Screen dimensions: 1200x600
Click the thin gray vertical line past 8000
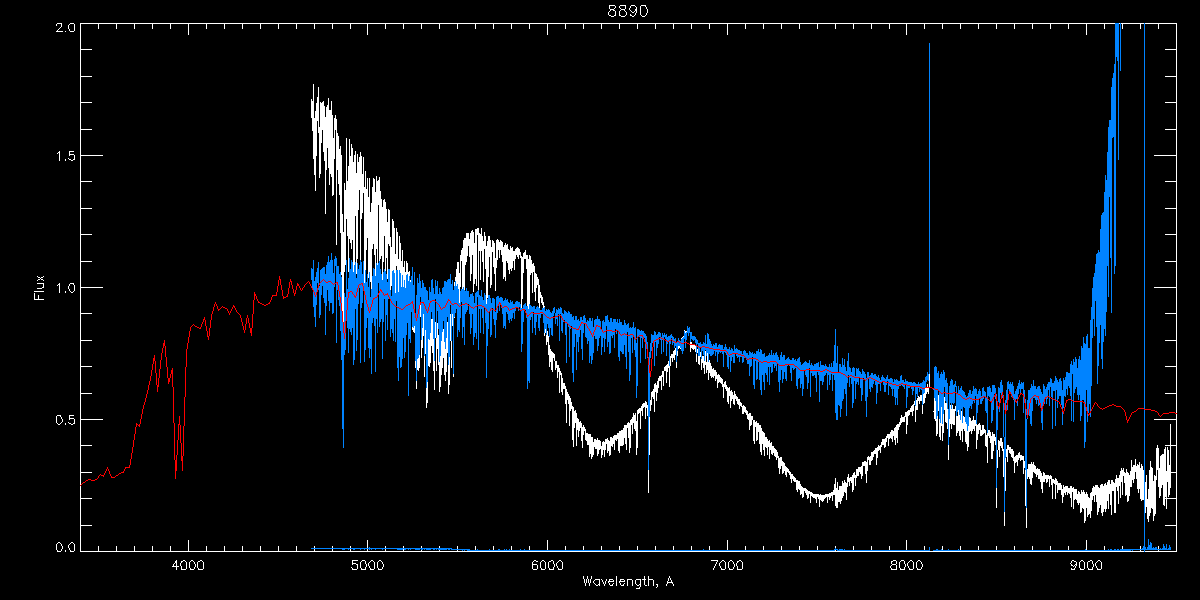[929, 200]
